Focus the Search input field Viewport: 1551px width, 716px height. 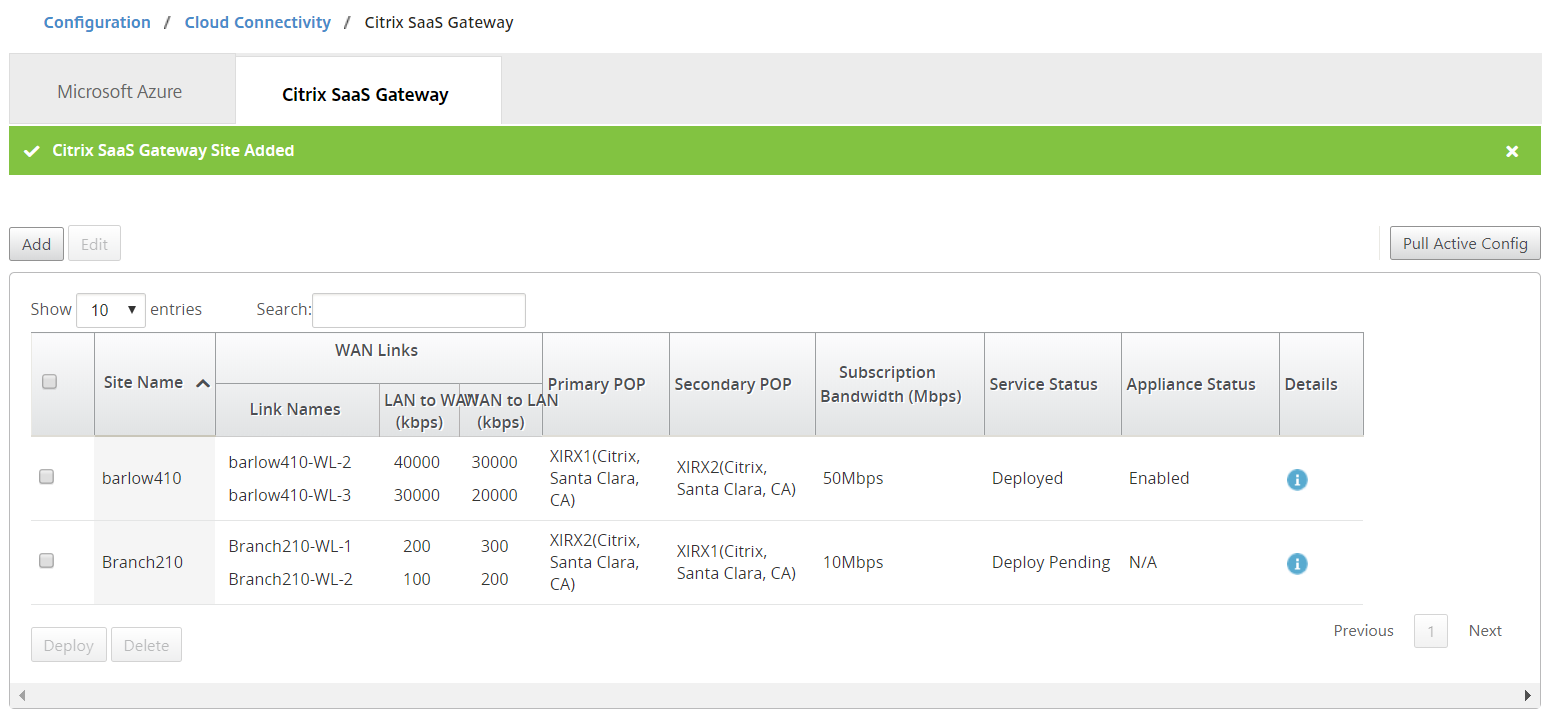pyautogui.click(x=419, y=310)
